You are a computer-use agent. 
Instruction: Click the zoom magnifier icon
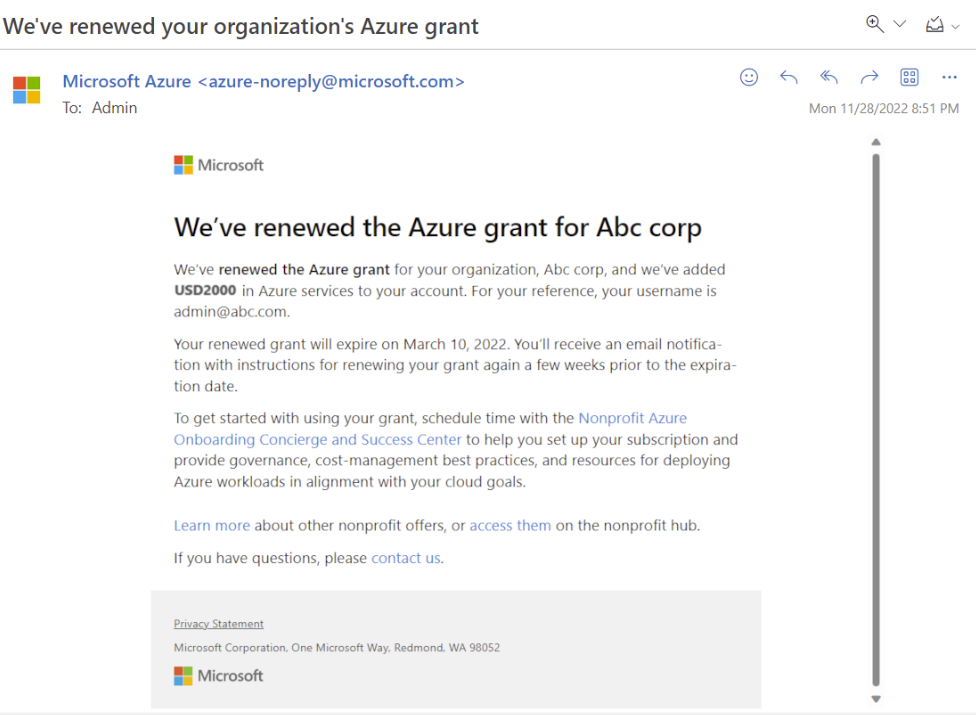875,25
